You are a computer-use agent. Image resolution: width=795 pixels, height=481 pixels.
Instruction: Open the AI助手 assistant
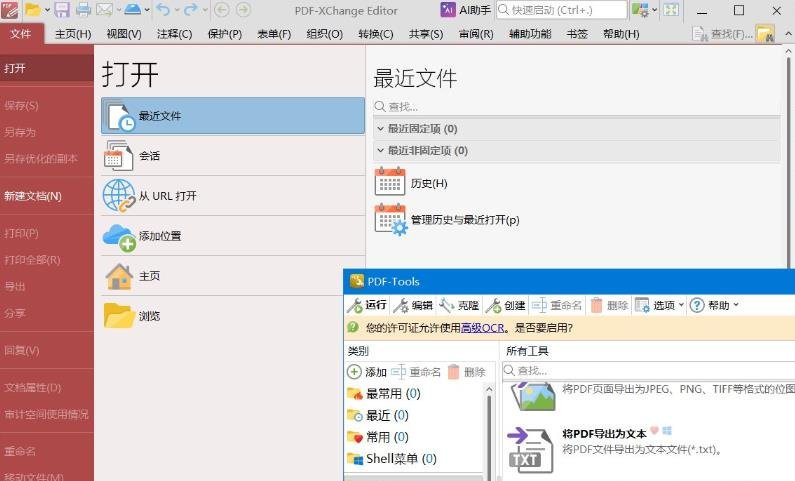click(x=465, y=10)
